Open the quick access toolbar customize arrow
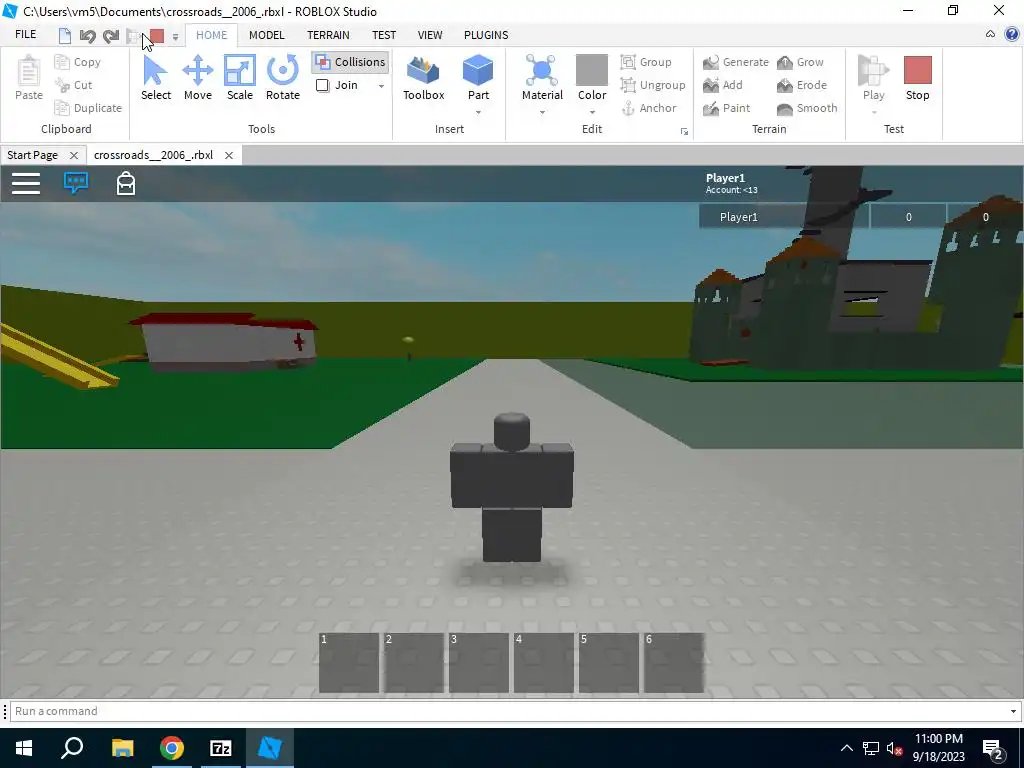Image resolution: width=1024 pixels, height=768 pixels. pos(175,37)
